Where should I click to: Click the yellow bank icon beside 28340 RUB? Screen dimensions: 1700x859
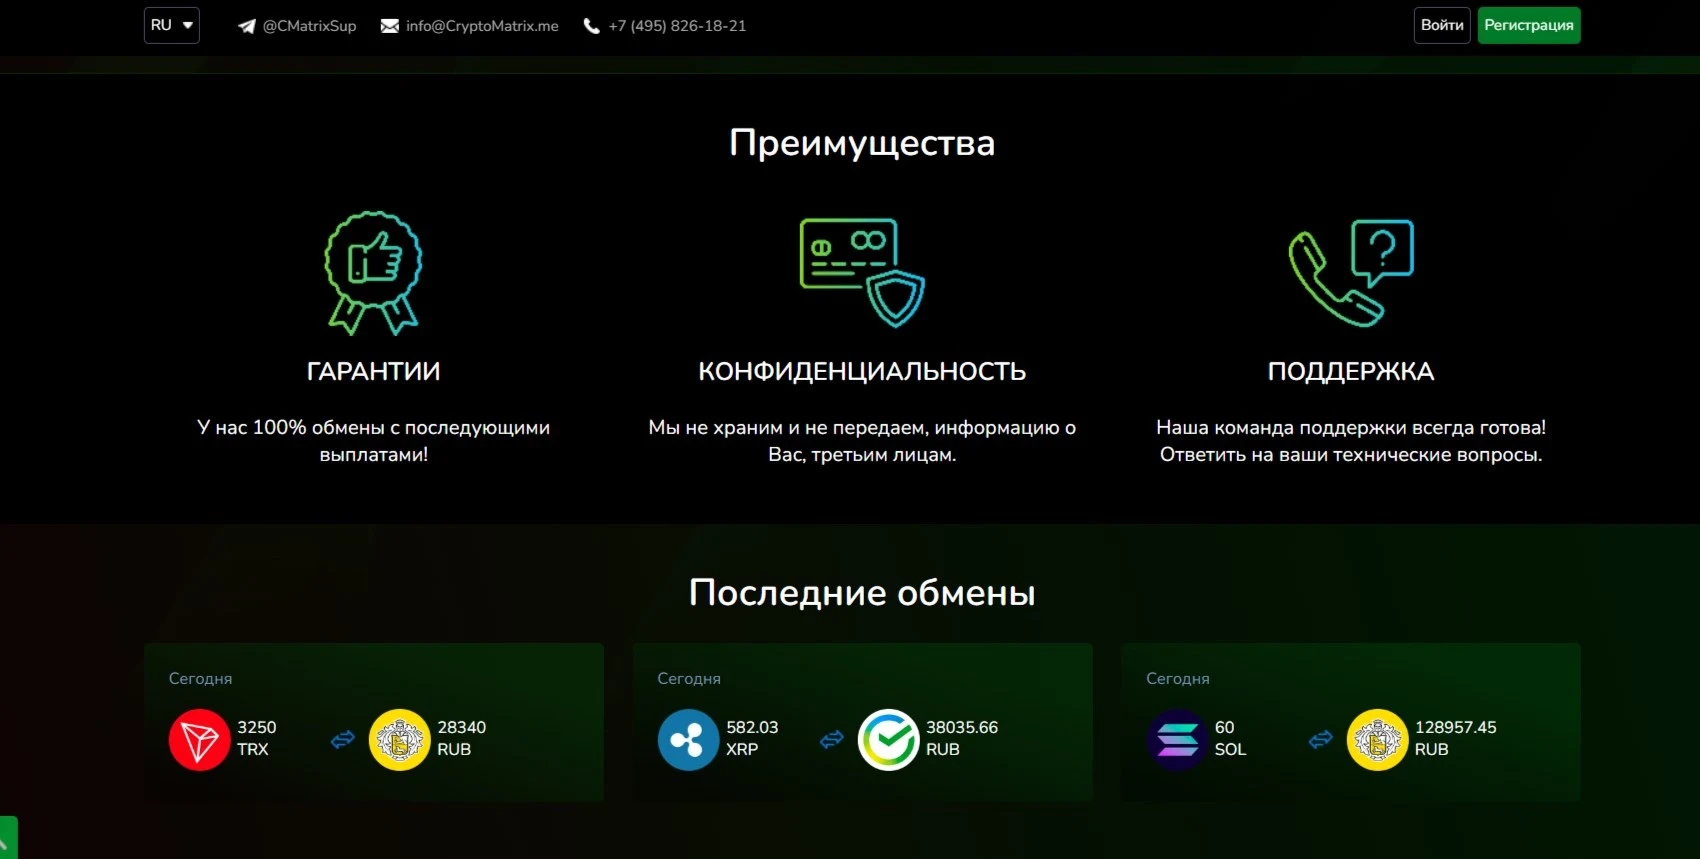[399, 740]
